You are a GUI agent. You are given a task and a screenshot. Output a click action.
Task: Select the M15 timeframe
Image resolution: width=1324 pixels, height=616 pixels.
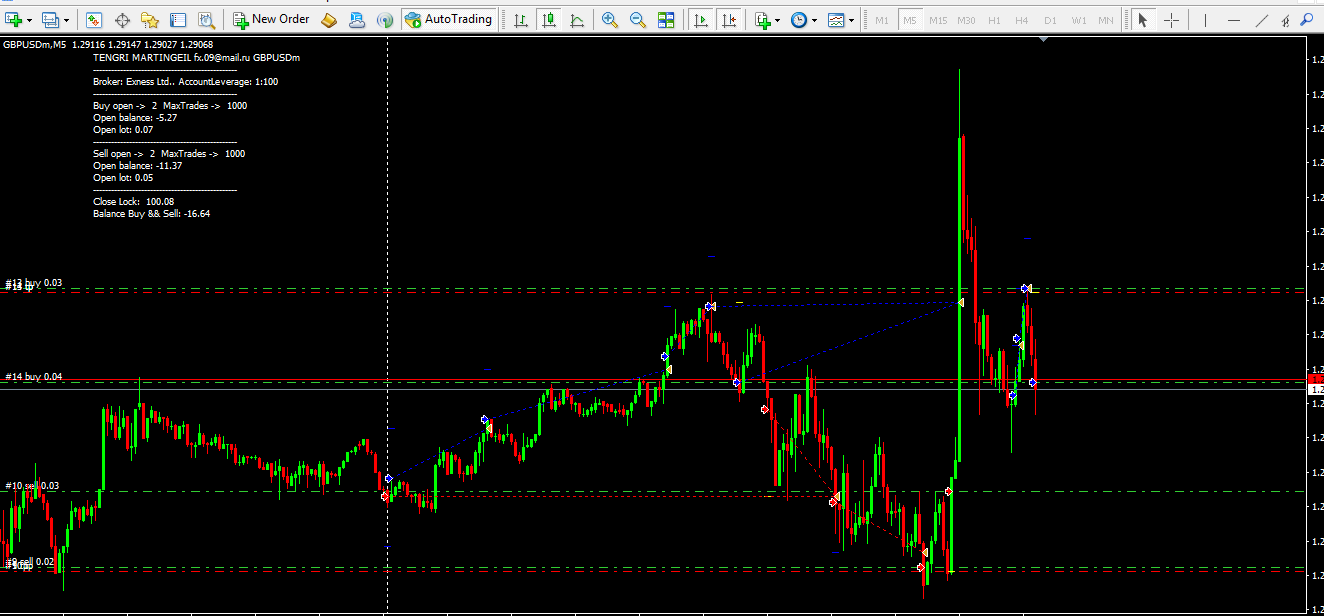point(938,20)
